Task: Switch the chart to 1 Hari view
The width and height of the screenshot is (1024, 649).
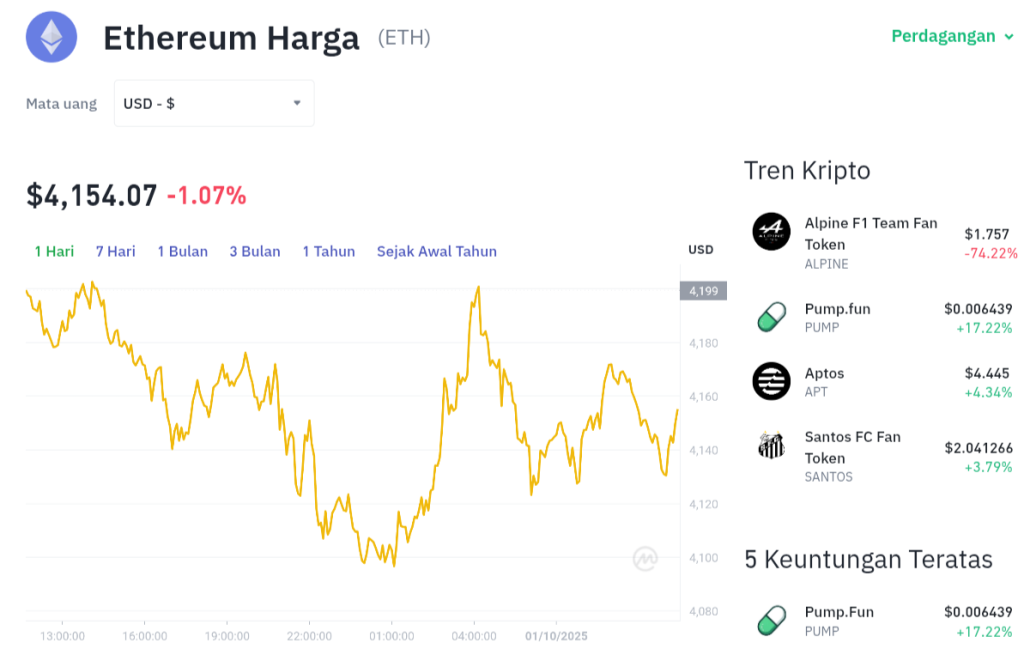Action: 54,251
